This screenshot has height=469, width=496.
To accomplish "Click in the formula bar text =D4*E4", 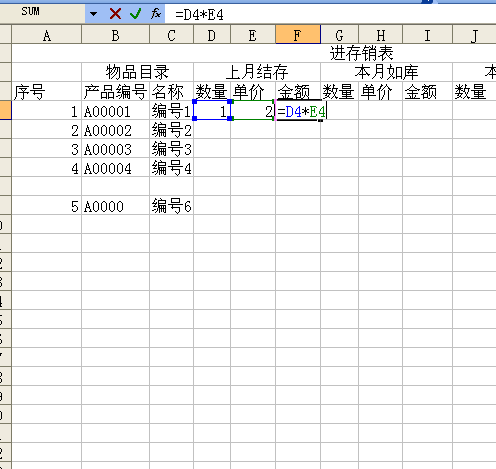I will (199, 15).
